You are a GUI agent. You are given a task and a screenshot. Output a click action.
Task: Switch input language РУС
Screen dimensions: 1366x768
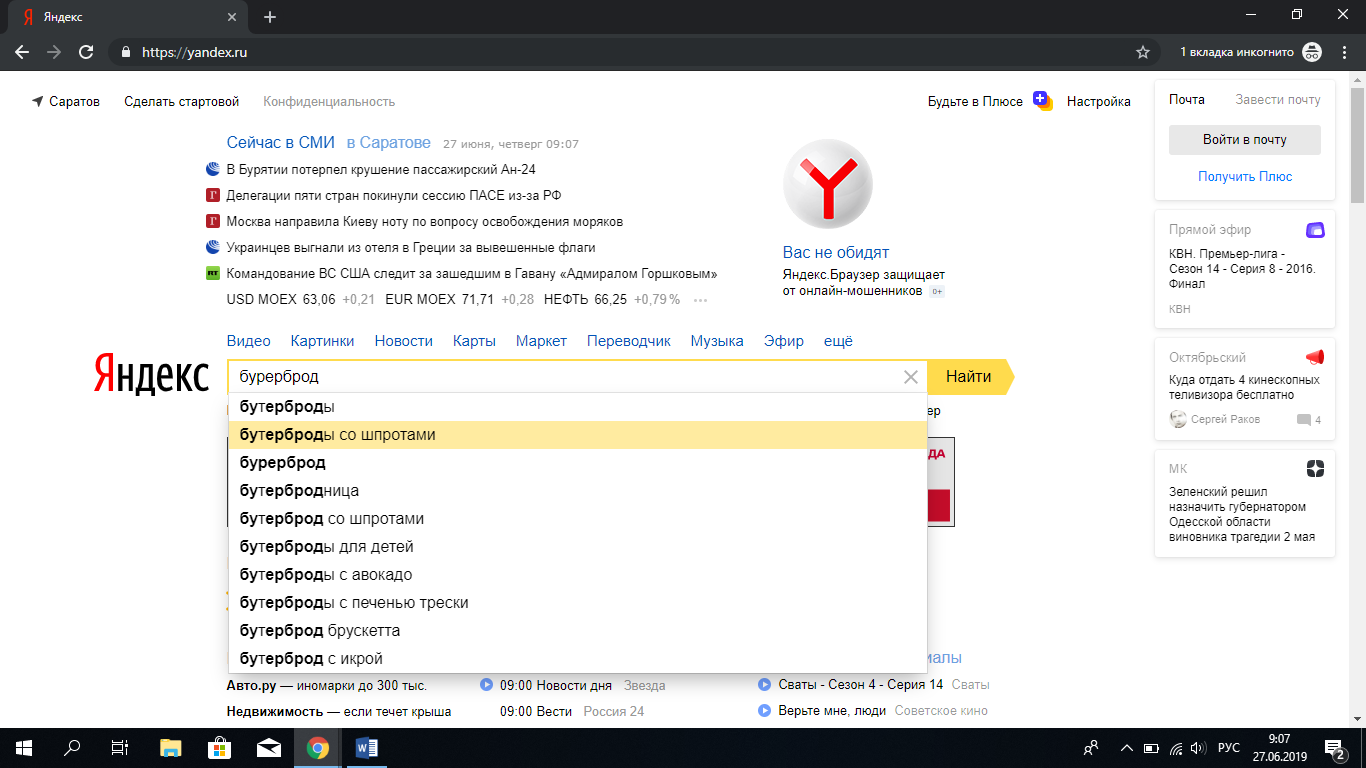tap(1228, 748)
